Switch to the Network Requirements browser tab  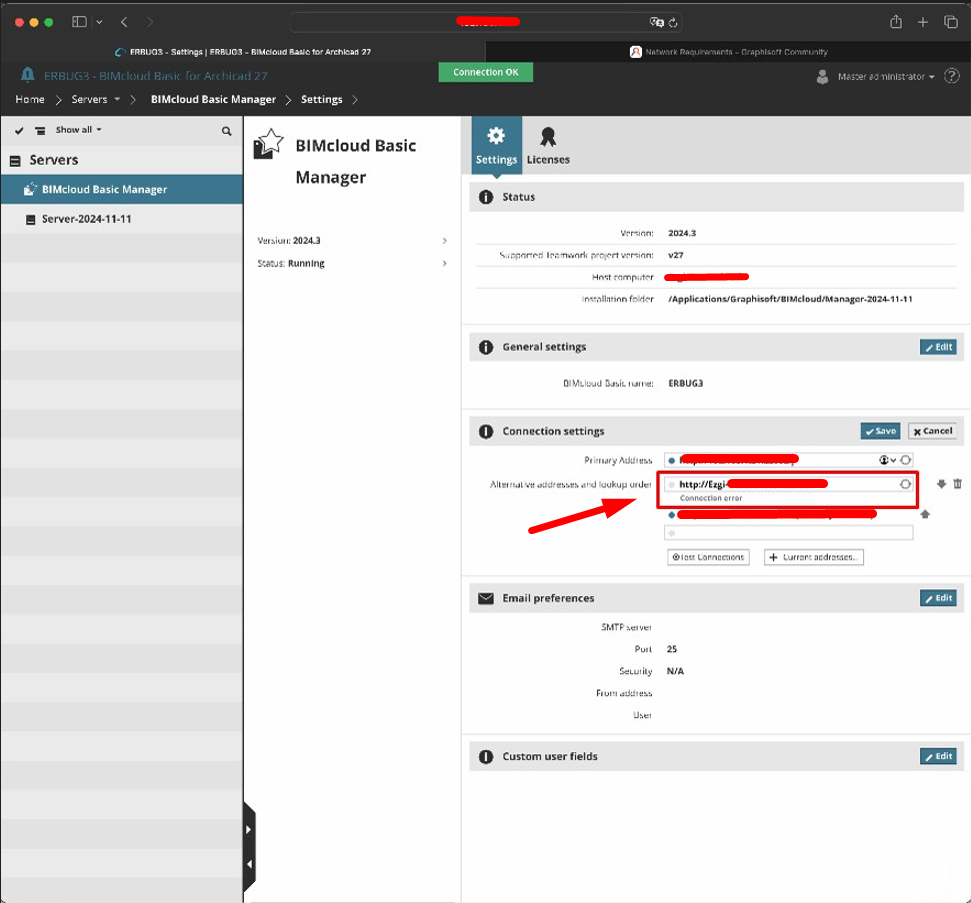tap(728, 52)
